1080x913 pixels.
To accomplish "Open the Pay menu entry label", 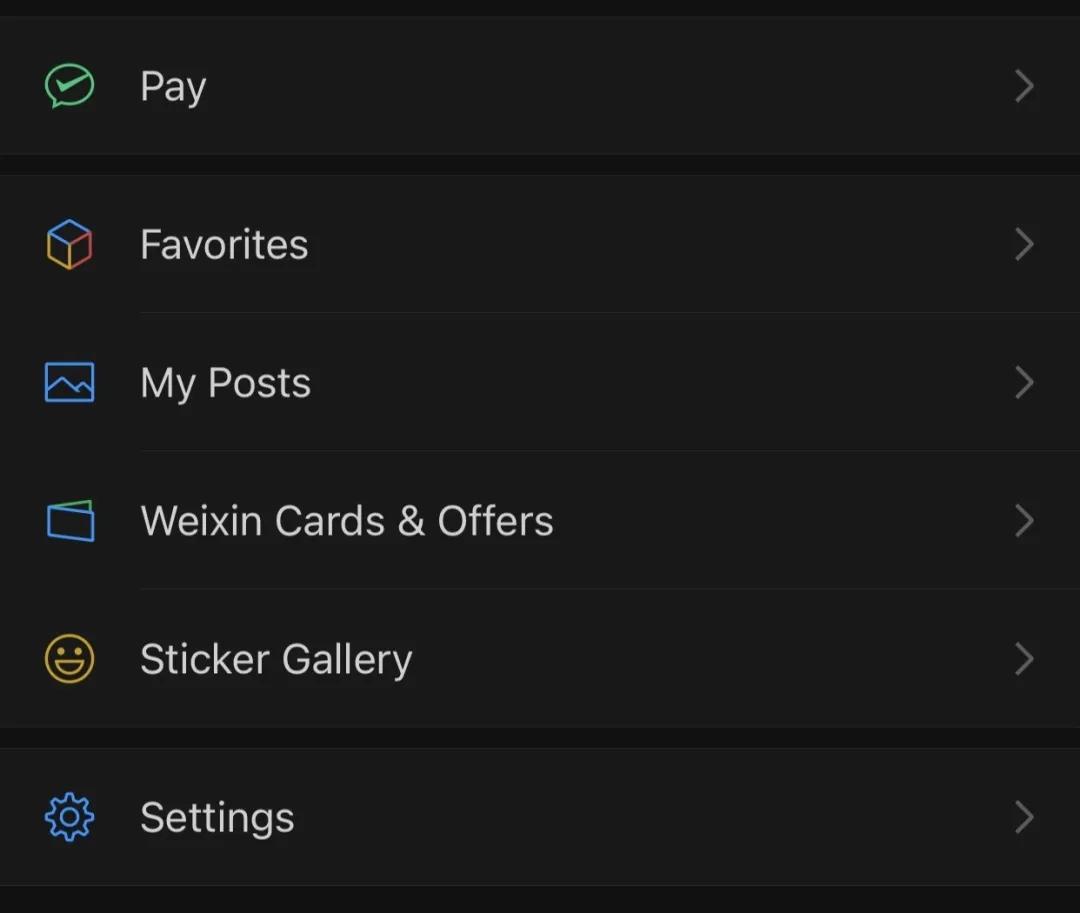I will point(173,87).
